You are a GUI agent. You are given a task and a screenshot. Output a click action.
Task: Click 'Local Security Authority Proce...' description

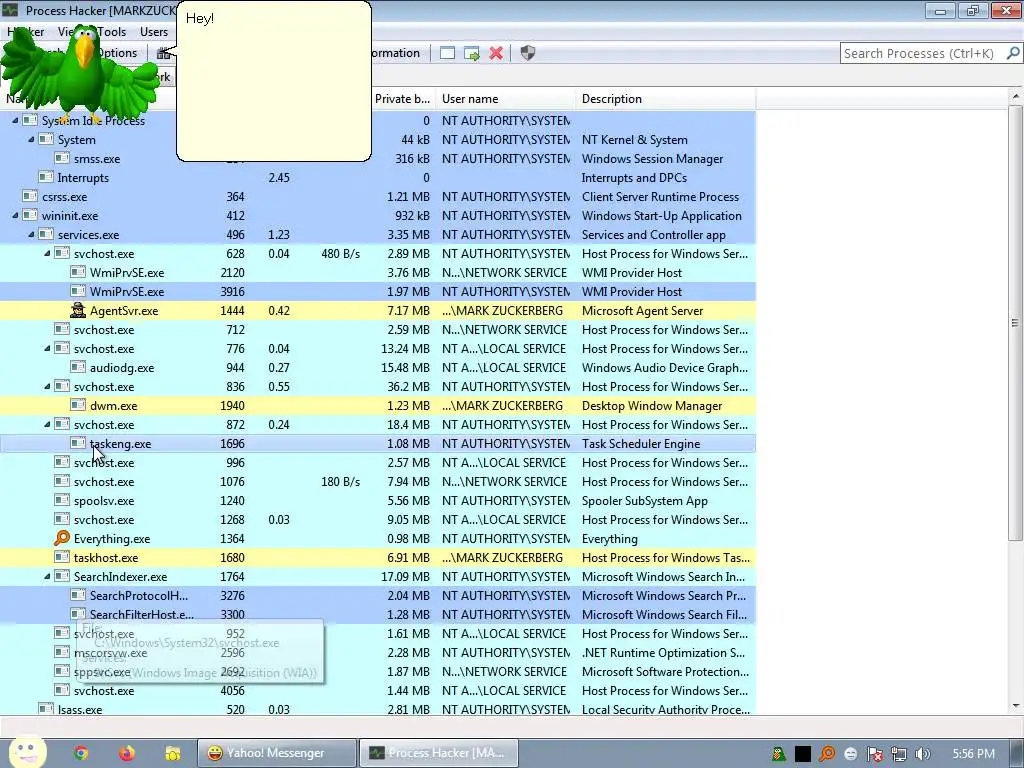(x=665, y=709)
